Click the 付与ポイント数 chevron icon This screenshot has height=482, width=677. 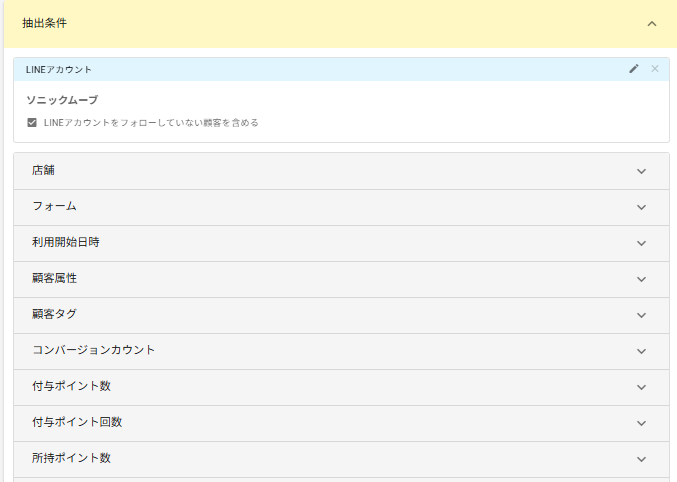tap(641, 387)
